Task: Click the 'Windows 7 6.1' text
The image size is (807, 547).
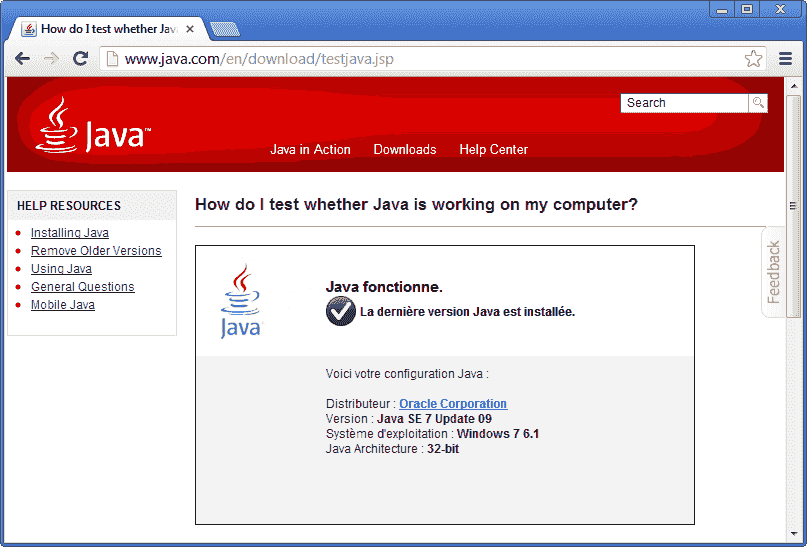Action: click(x=498, y=434)
